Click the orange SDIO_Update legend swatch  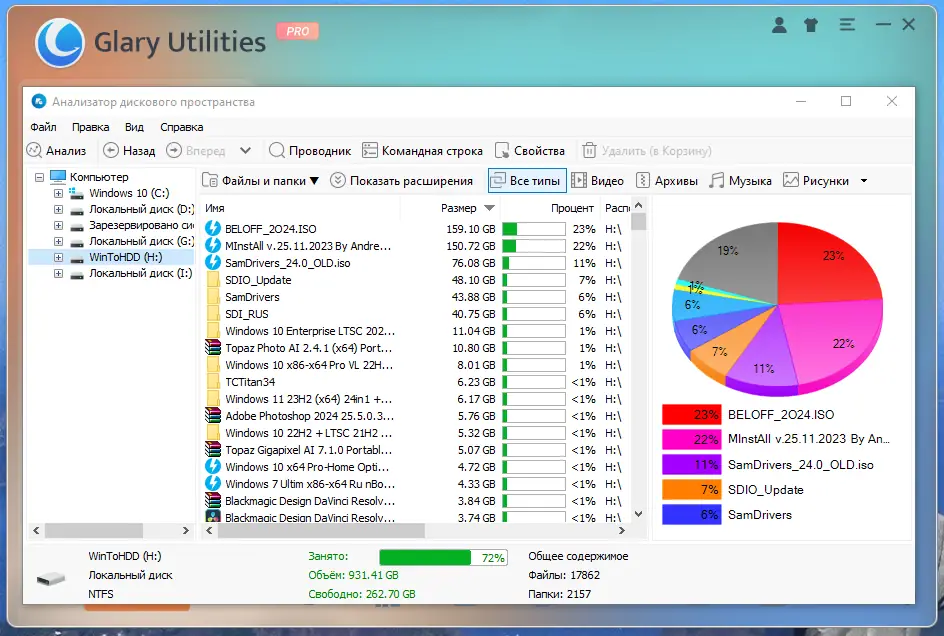(691, 490)
